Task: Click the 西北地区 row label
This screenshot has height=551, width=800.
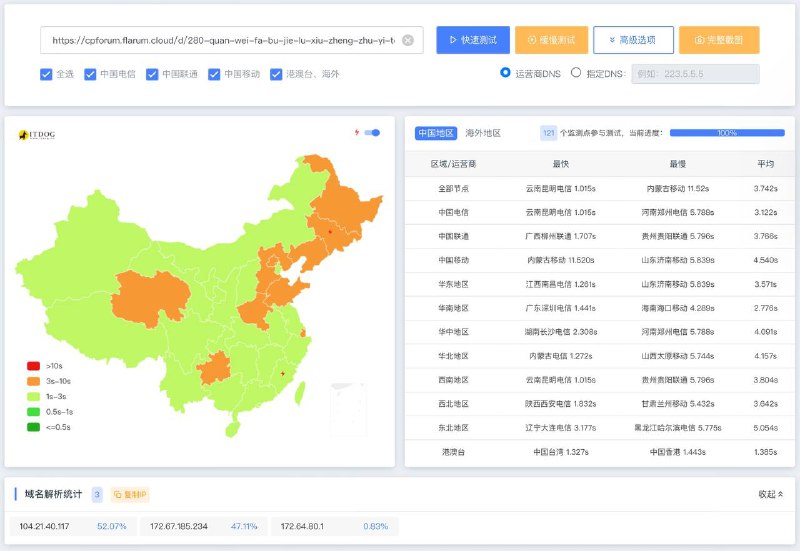Action: [453, 404]
